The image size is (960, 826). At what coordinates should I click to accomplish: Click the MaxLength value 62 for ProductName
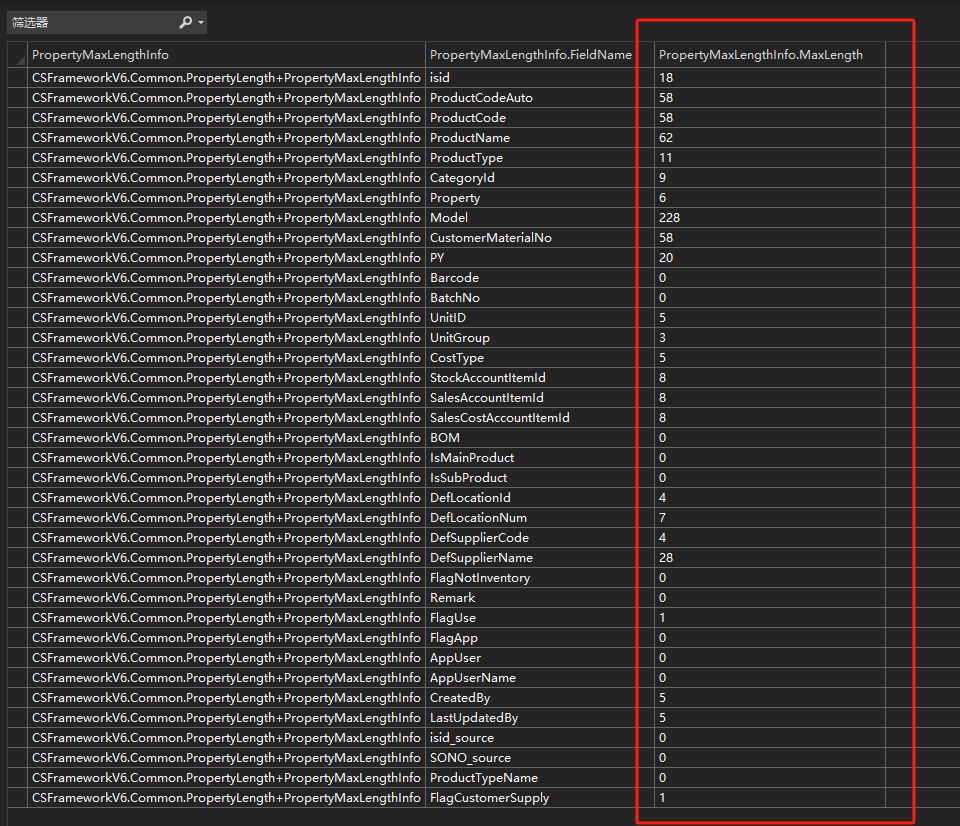click(666, 138)
